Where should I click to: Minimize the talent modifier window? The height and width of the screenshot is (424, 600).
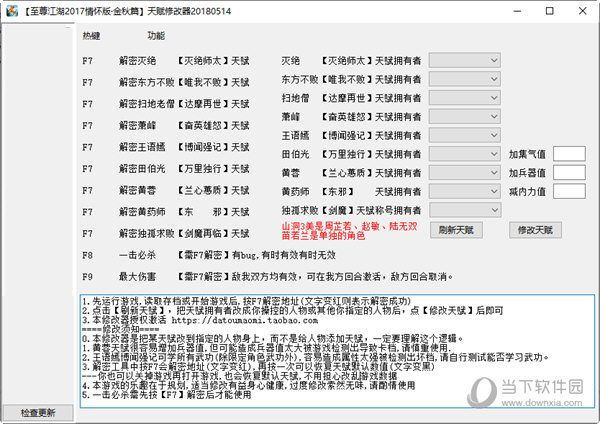click(517, 11)
